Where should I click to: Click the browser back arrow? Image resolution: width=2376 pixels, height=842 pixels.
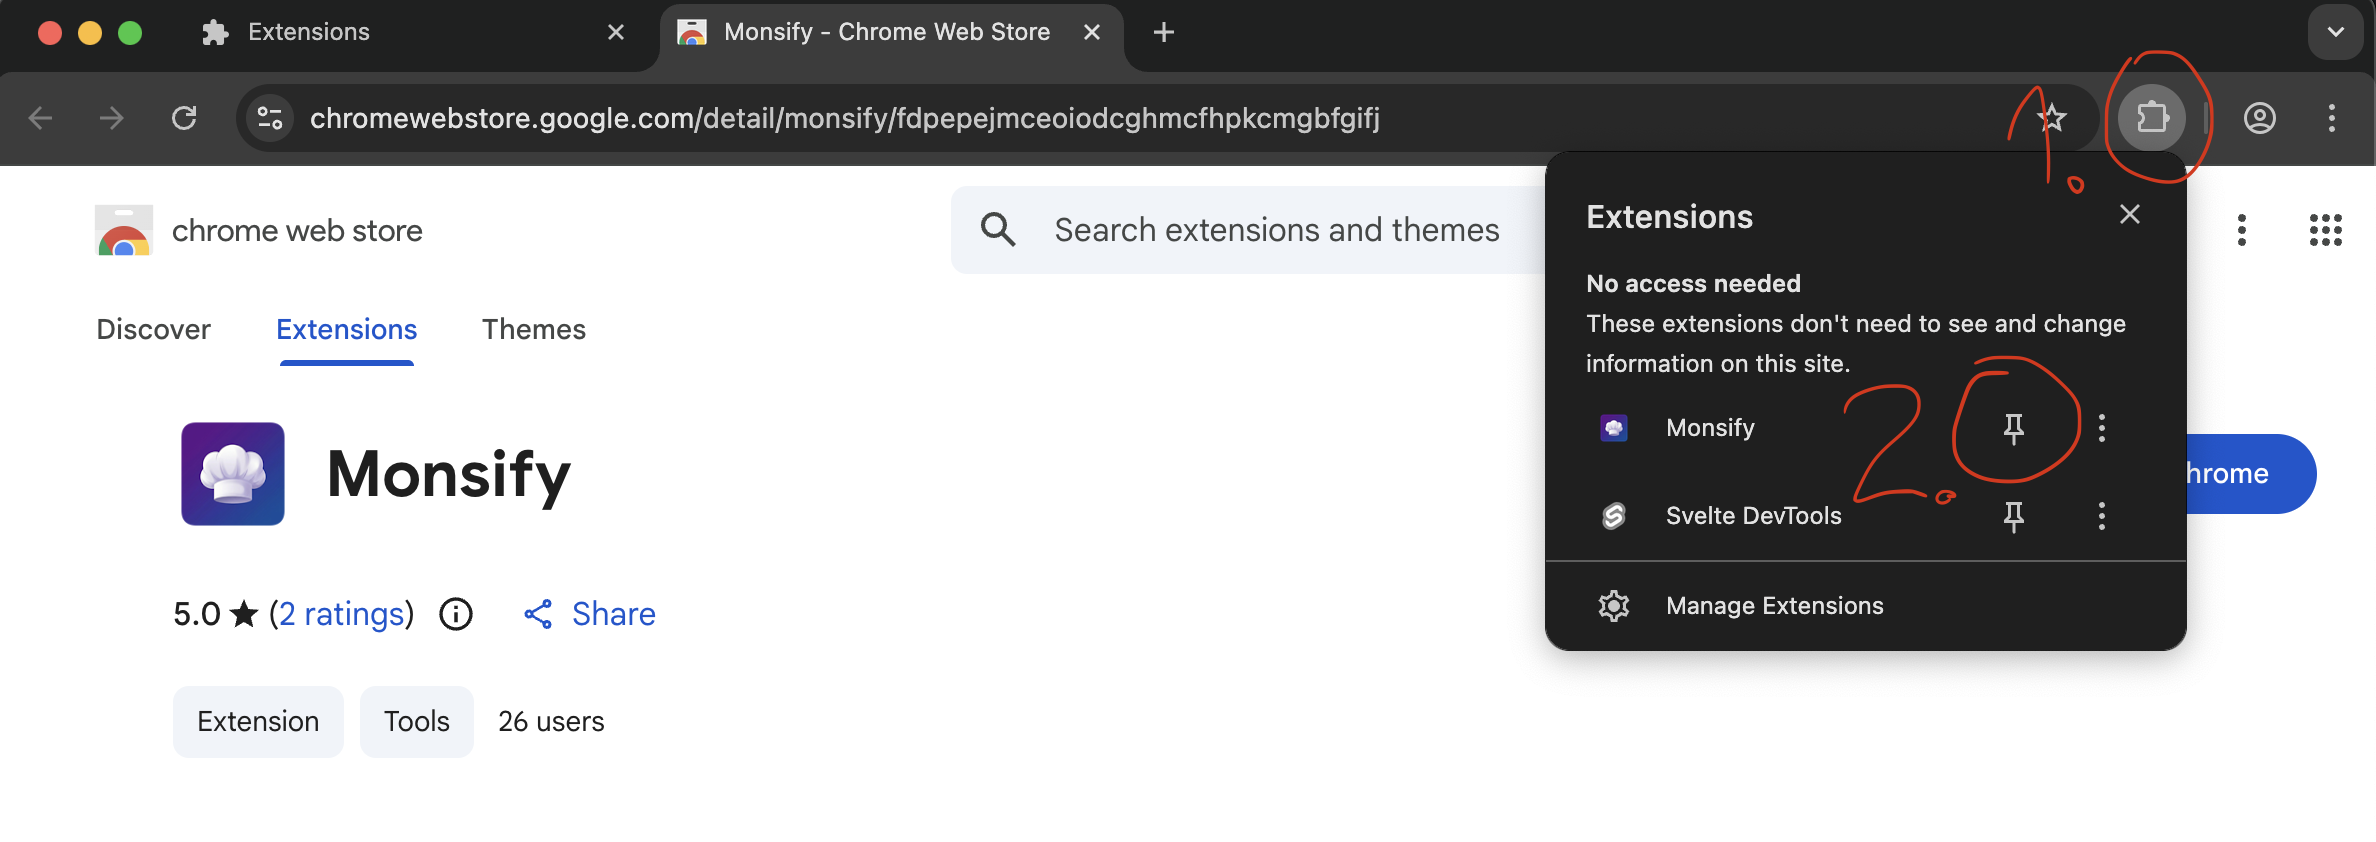40,118
